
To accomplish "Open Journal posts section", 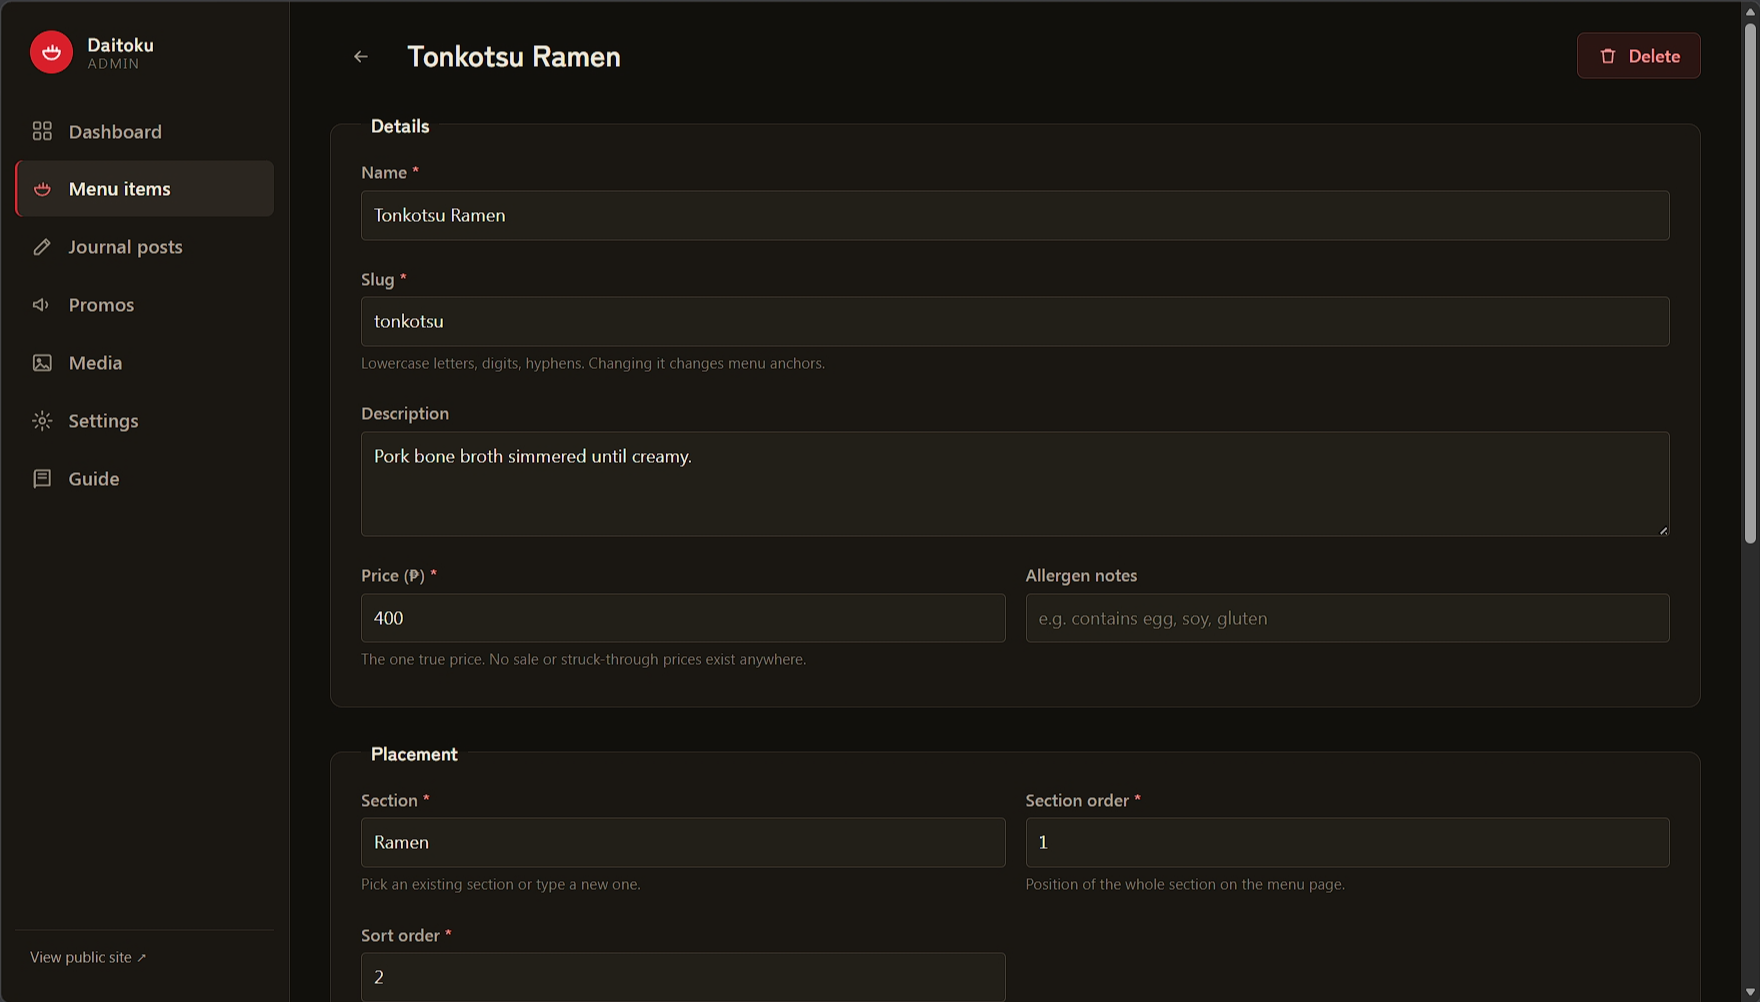I will (x=145, y=247).
